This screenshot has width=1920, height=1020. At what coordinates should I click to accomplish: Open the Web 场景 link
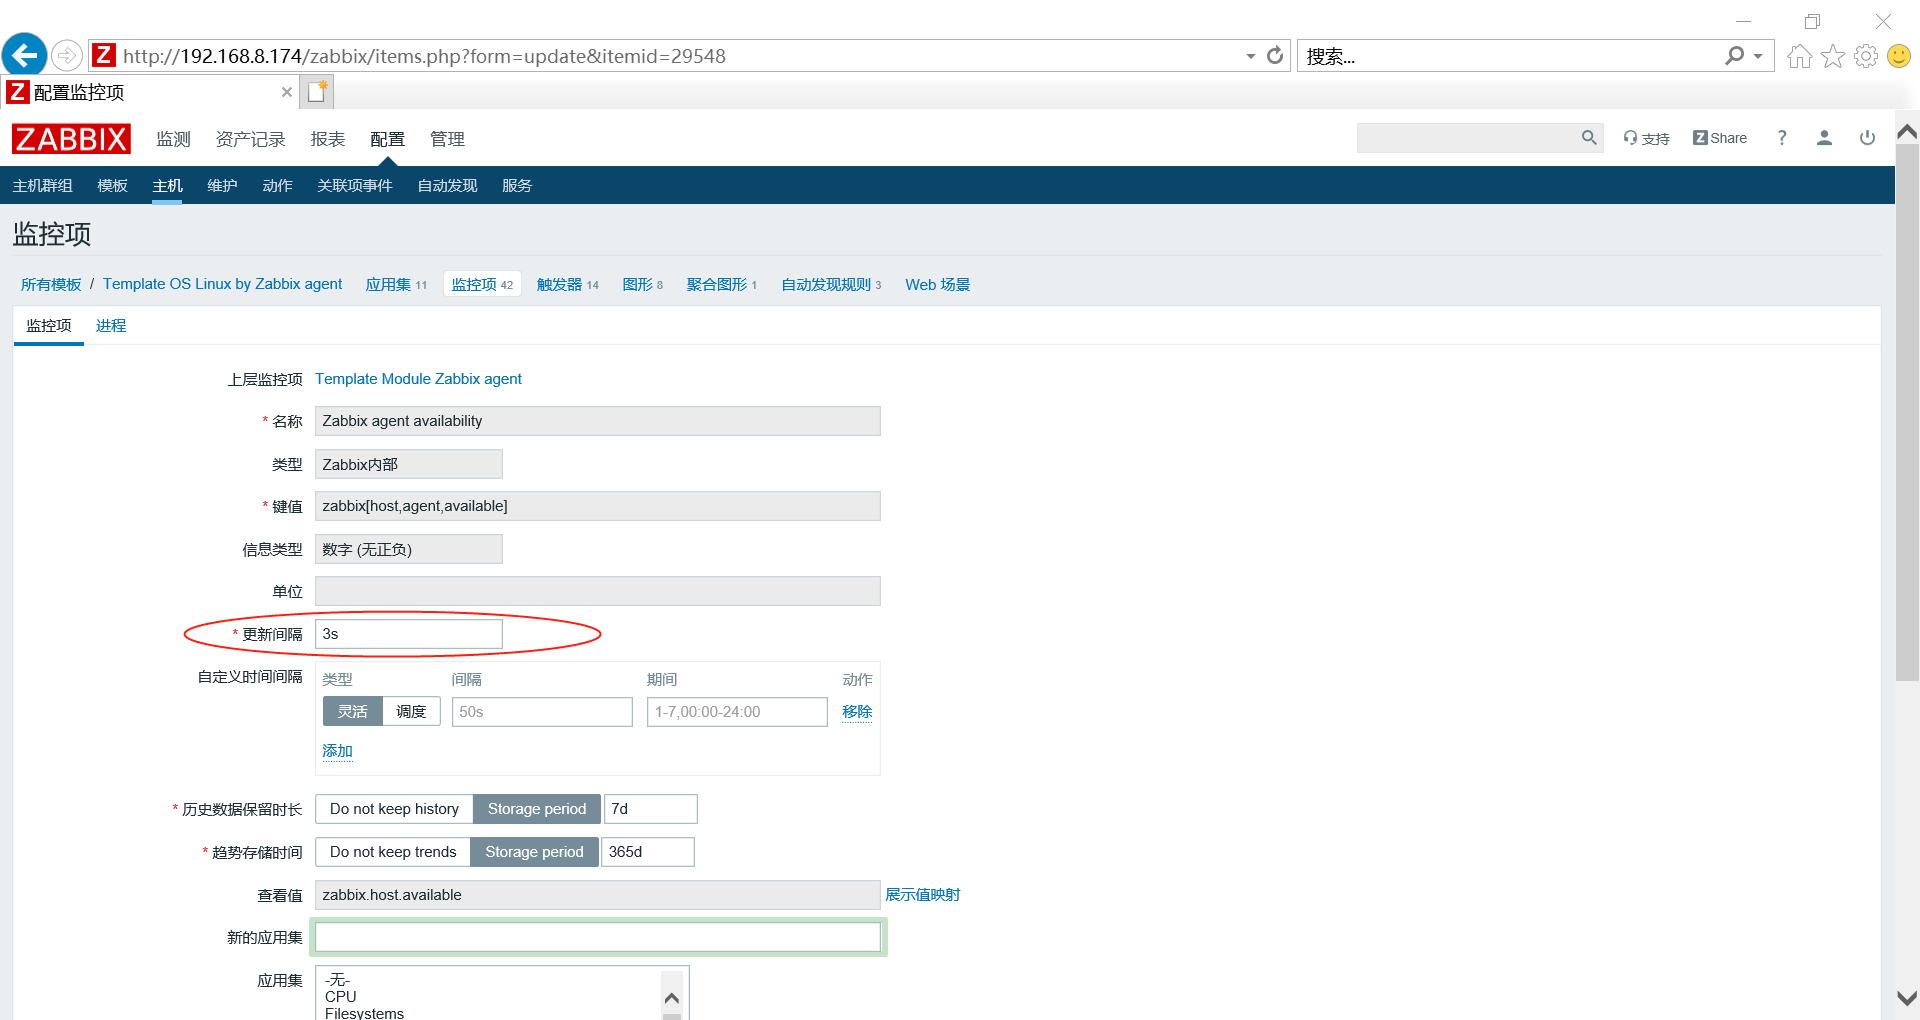937,285
